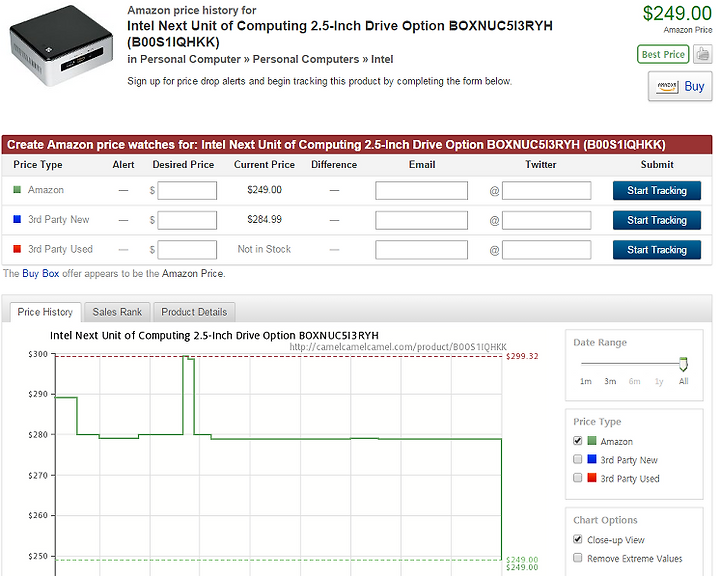Switch to the Sales Rank tab
Screen dimensions: 720x576
pyautogui.click(x=117, y=312)
